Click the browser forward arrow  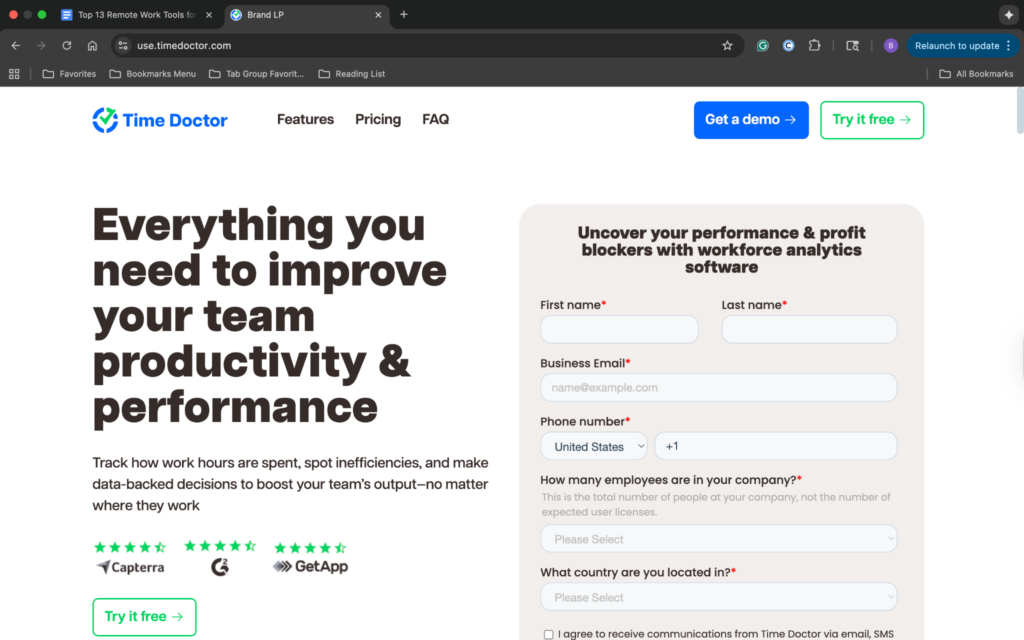pos(41,46)
